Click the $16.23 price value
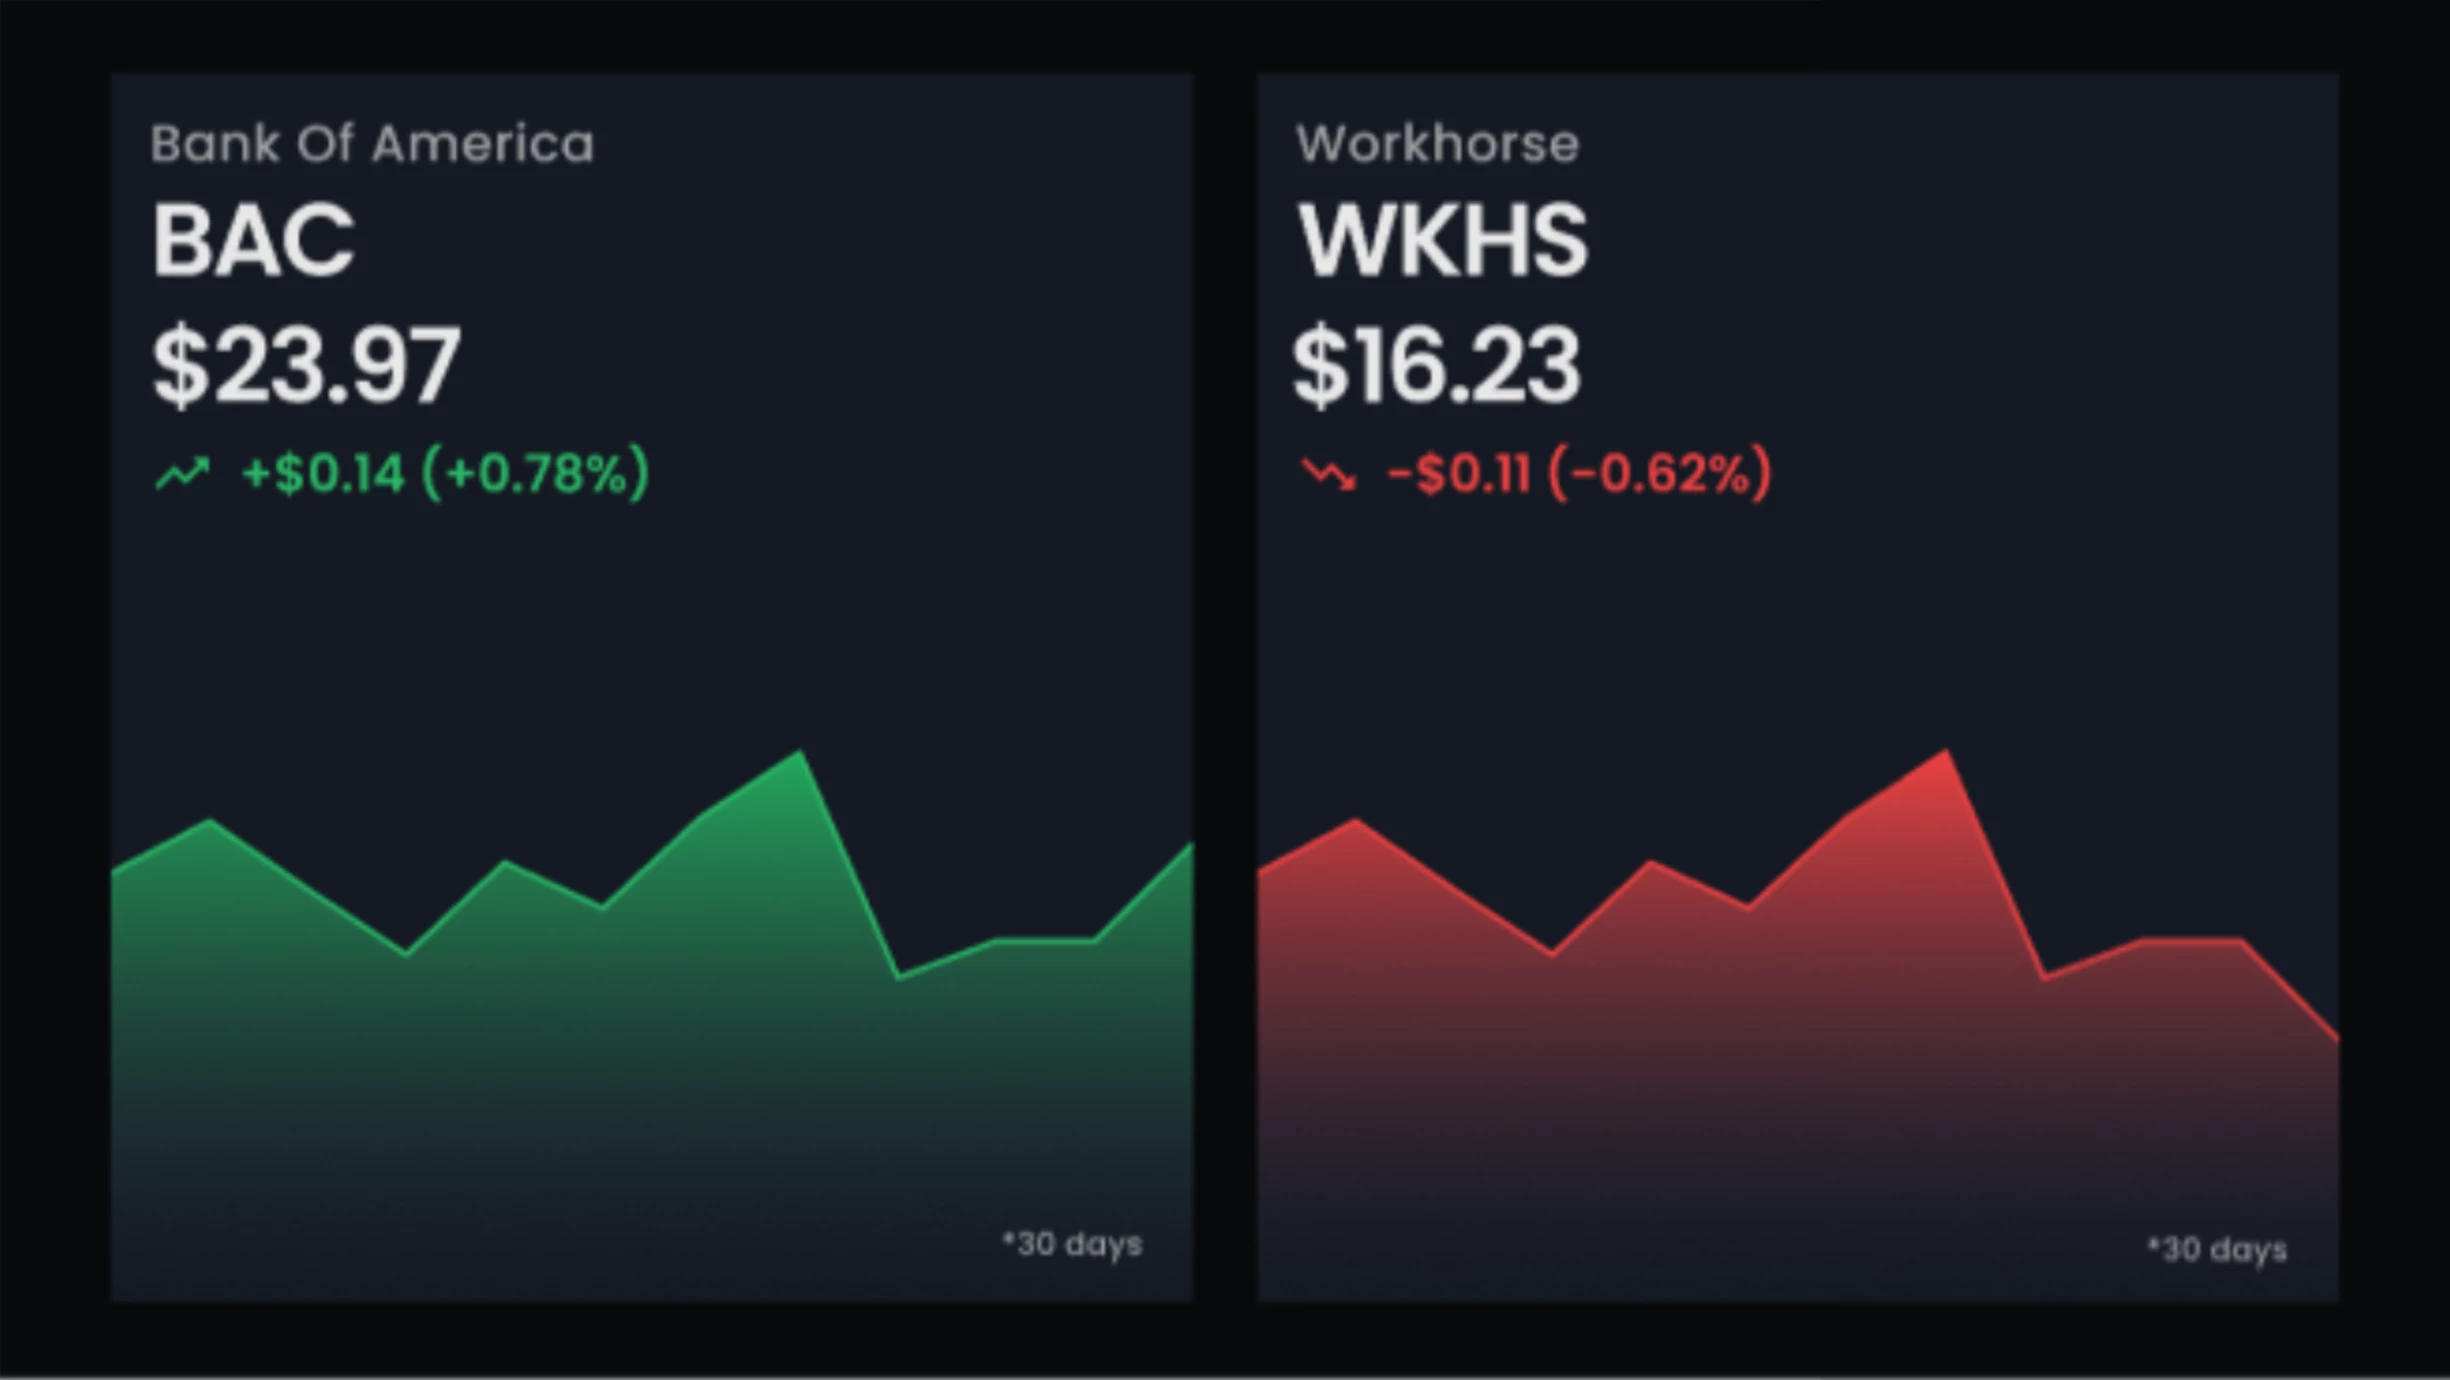Viewport: 2450px width, 1380px height. coord(1437,366)
